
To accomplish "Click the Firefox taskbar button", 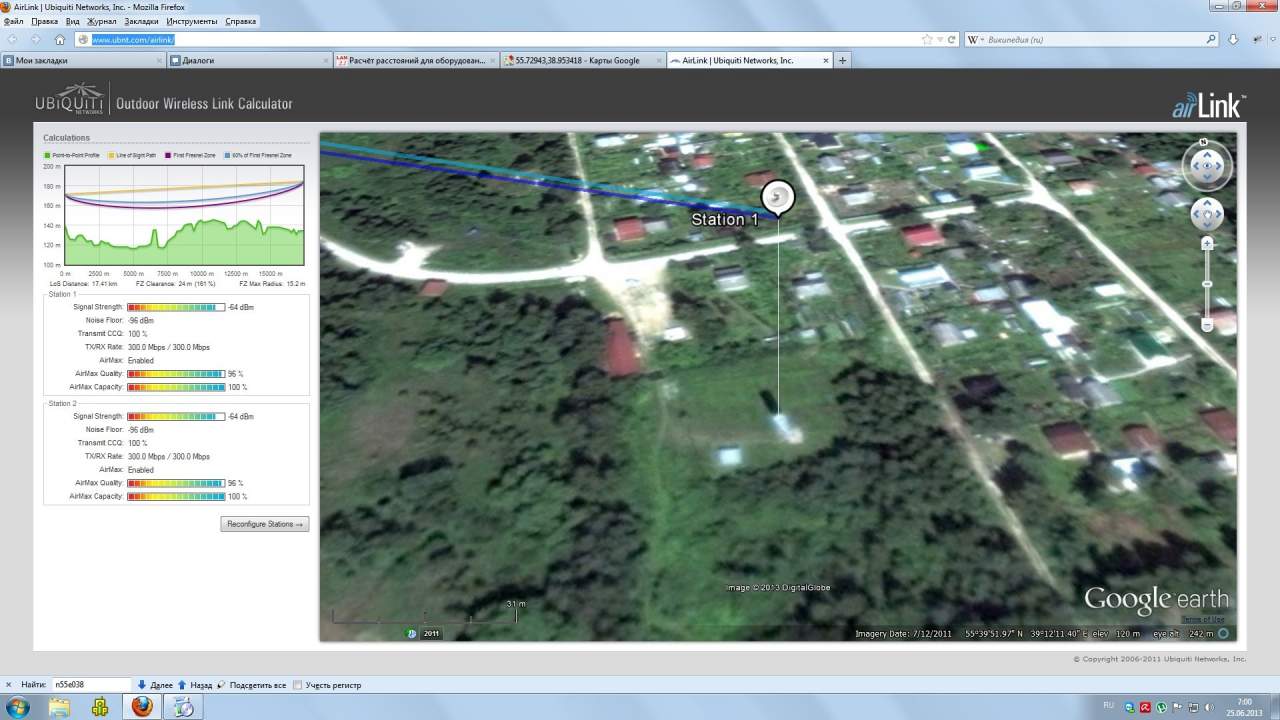I will tap(143, 707).
